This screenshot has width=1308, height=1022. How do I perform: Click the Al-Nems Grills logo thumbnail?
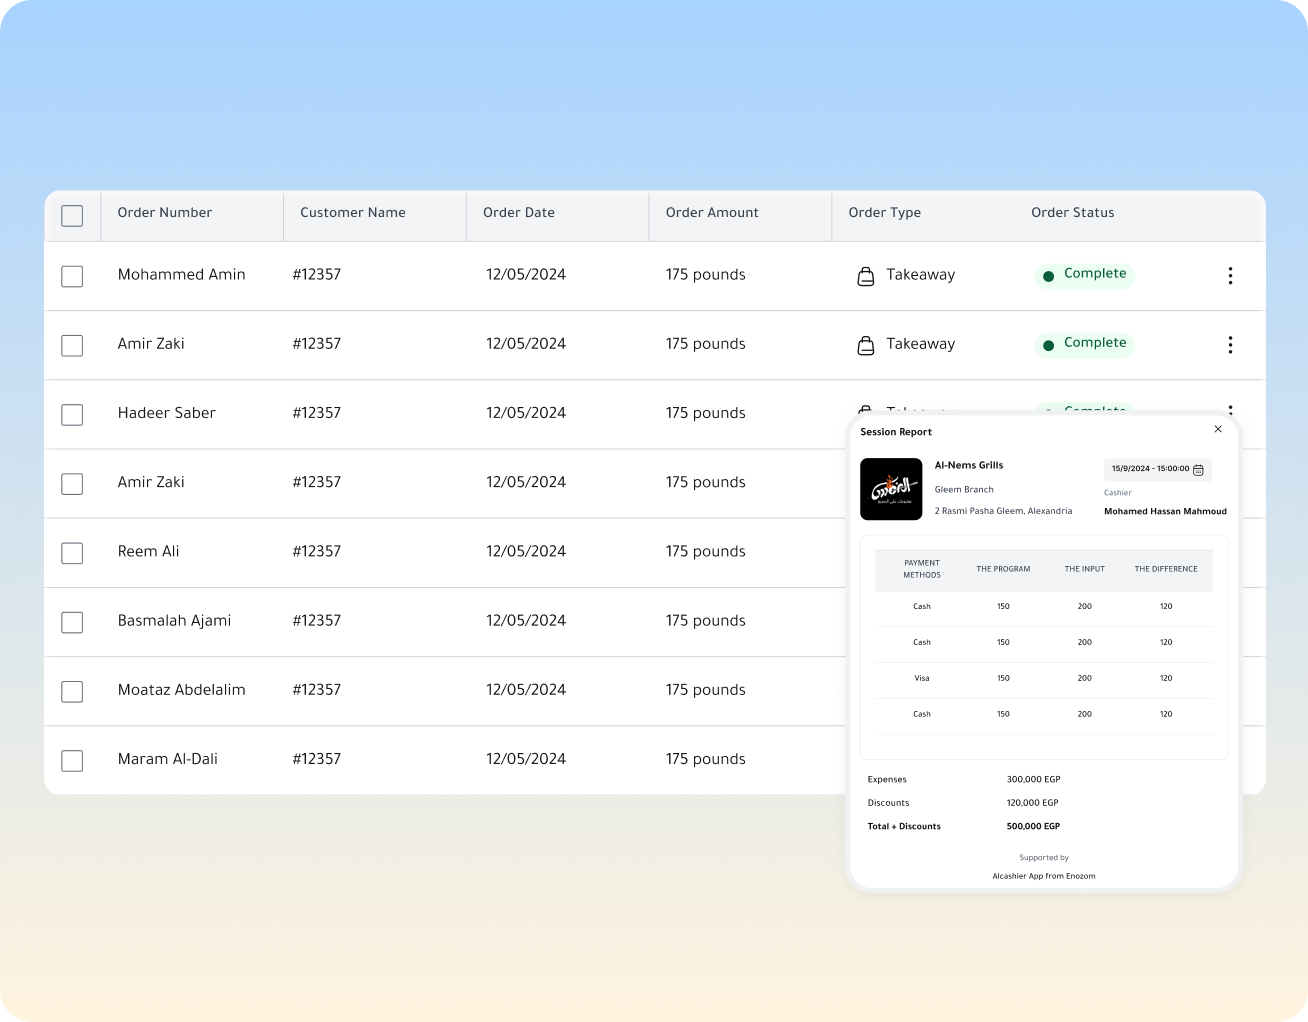coord(891,489)
